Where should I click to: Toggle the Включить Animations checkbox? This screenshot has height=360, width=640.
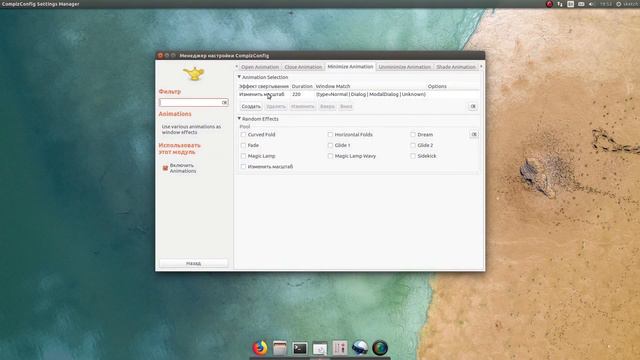(165, 168)
